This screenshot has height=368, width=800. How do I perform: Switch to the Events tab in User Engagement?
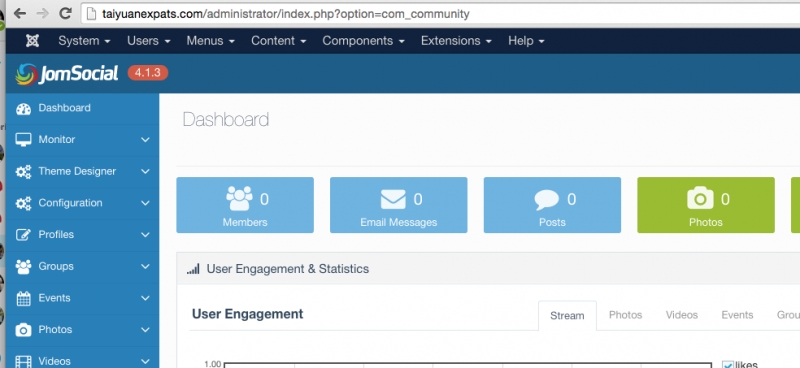(x=737, y=315)
